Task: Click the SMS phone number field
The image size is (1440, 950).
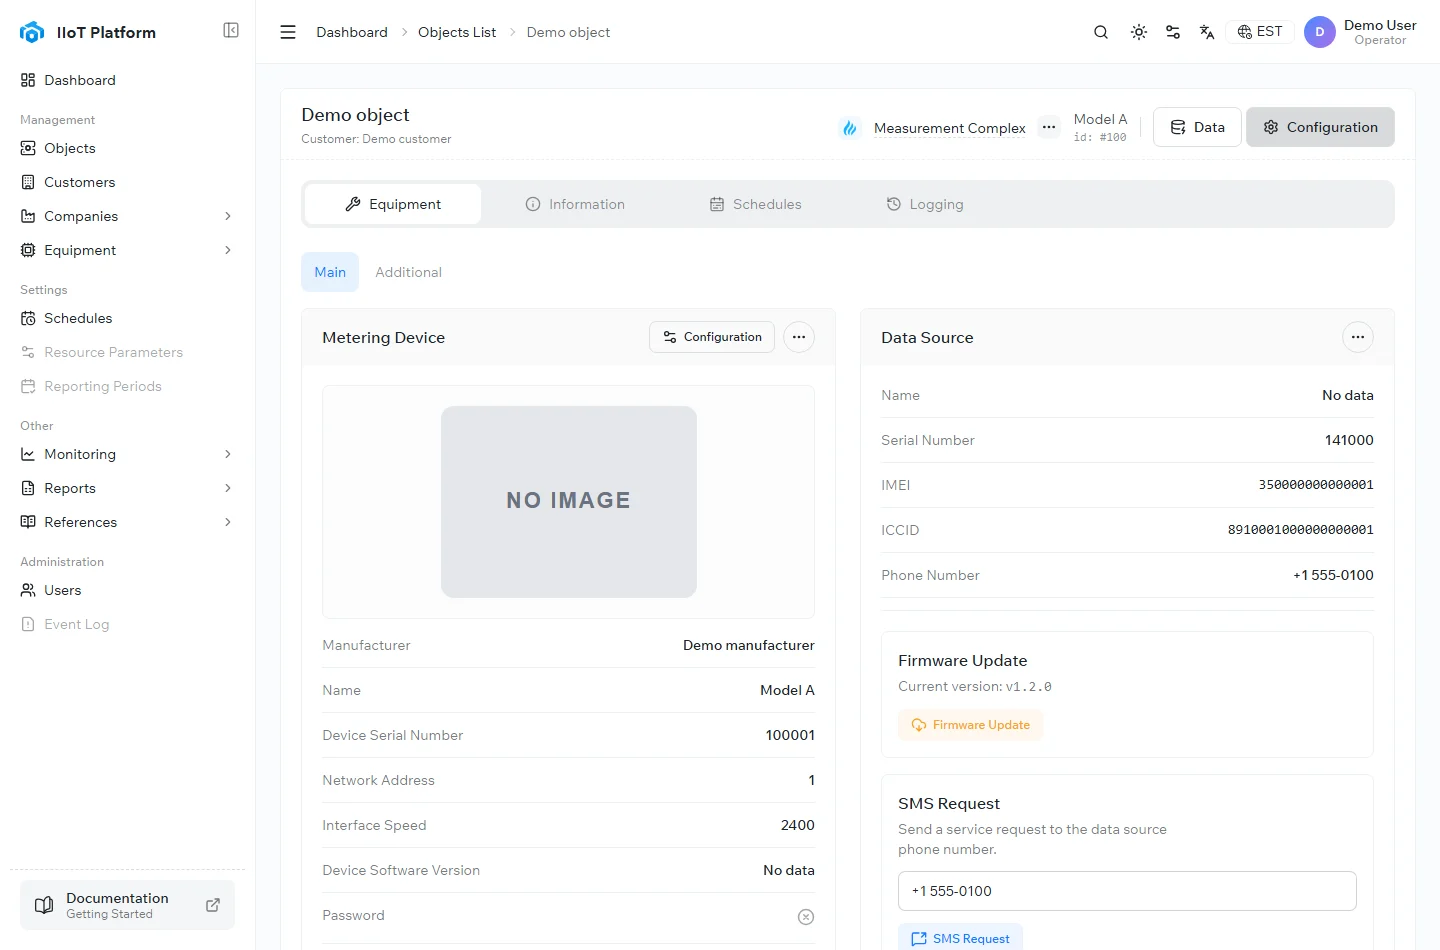Action: coord(1127,891)
